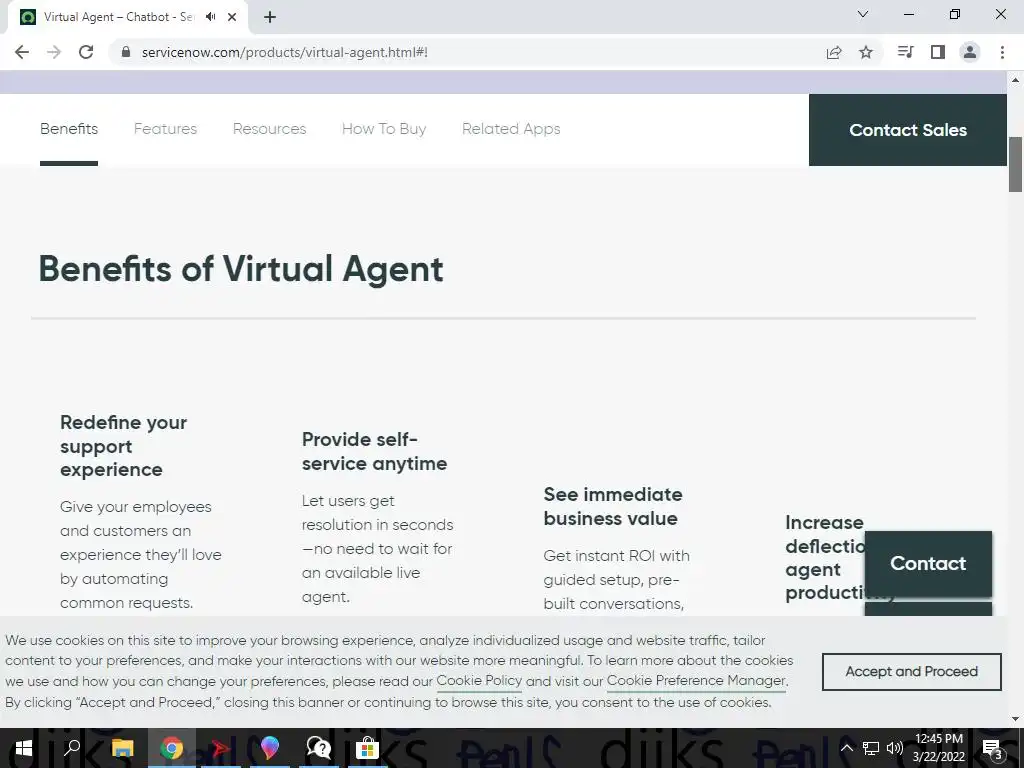This screenshot has height=768, width=1024.
Task: Show hidden system tray icons
Action: coord(846,748)
